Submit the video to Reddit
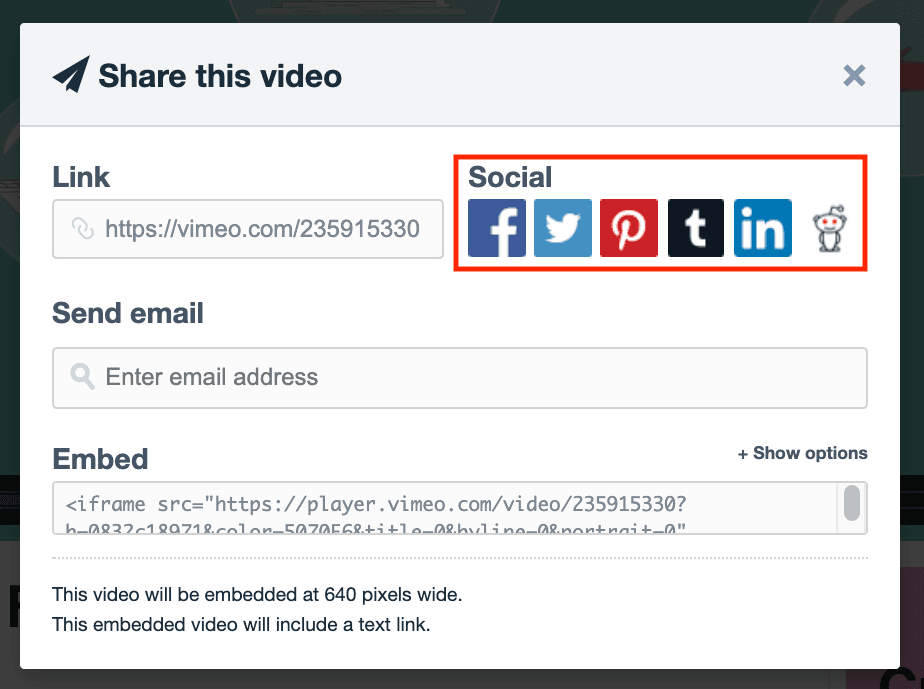Viewport: 924px width, 689px height. coord(829,229)
